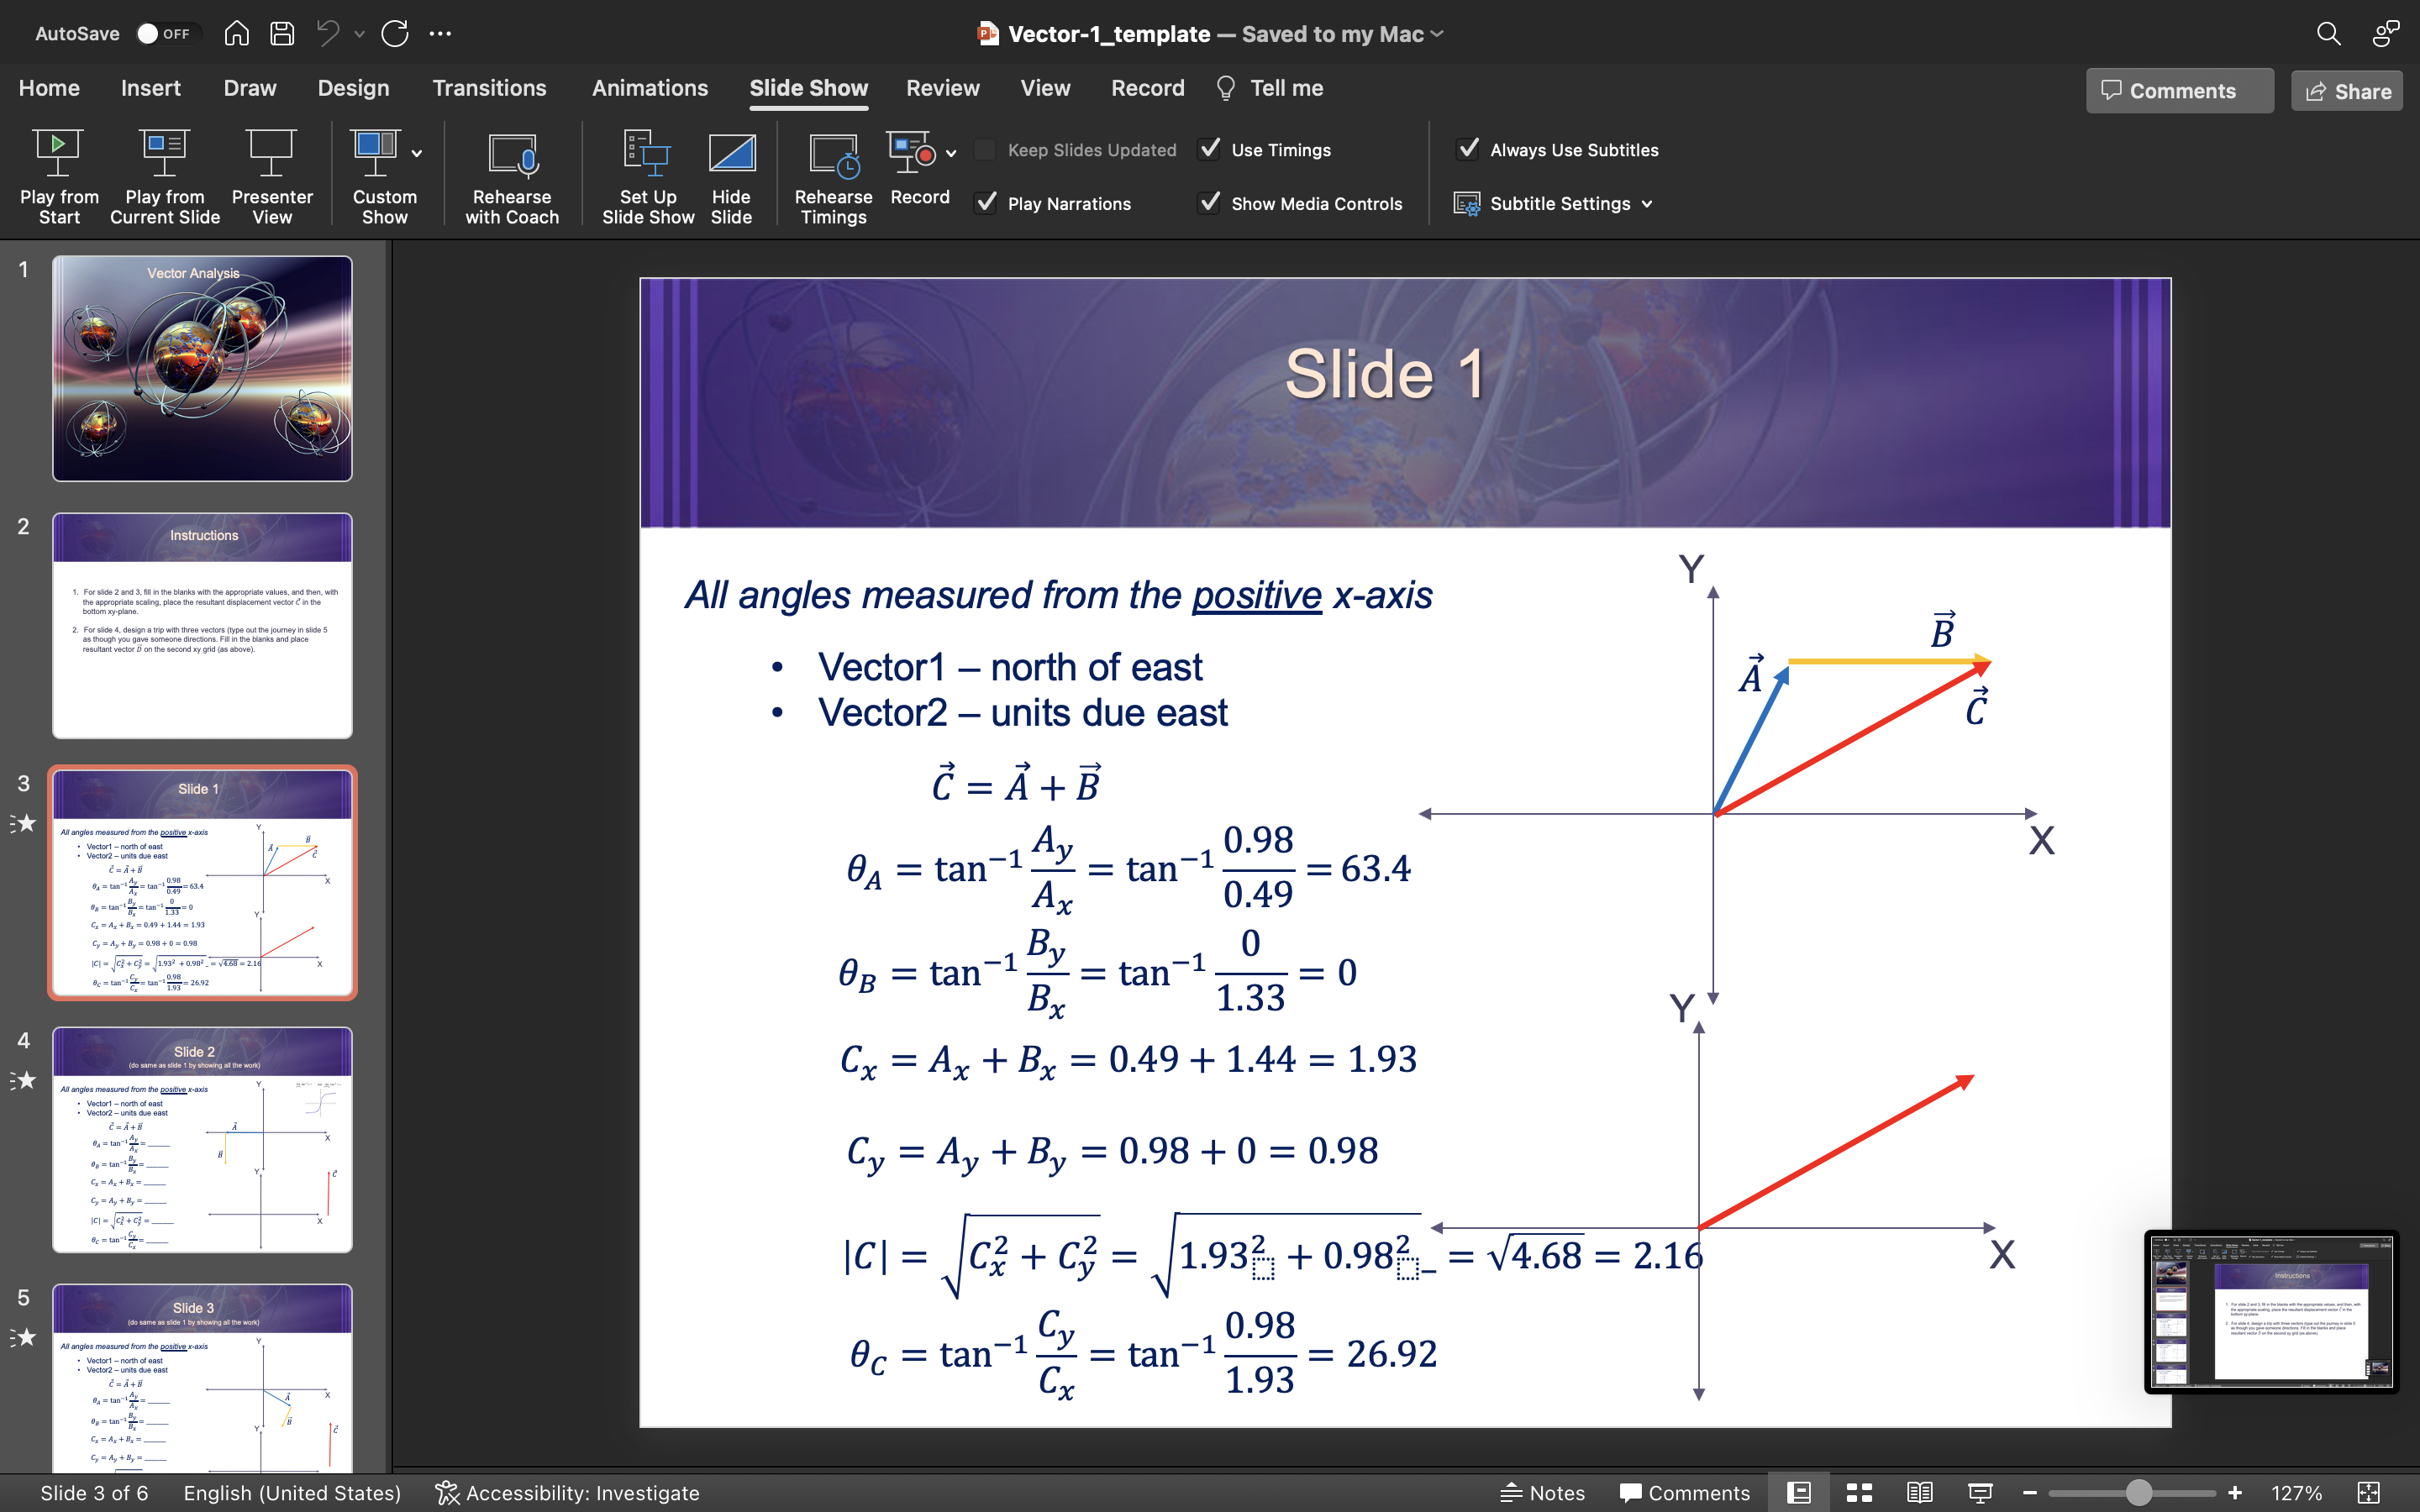Click the Share button
The height and width of the screenshot is (1512, 2420).
(2345, 90)
